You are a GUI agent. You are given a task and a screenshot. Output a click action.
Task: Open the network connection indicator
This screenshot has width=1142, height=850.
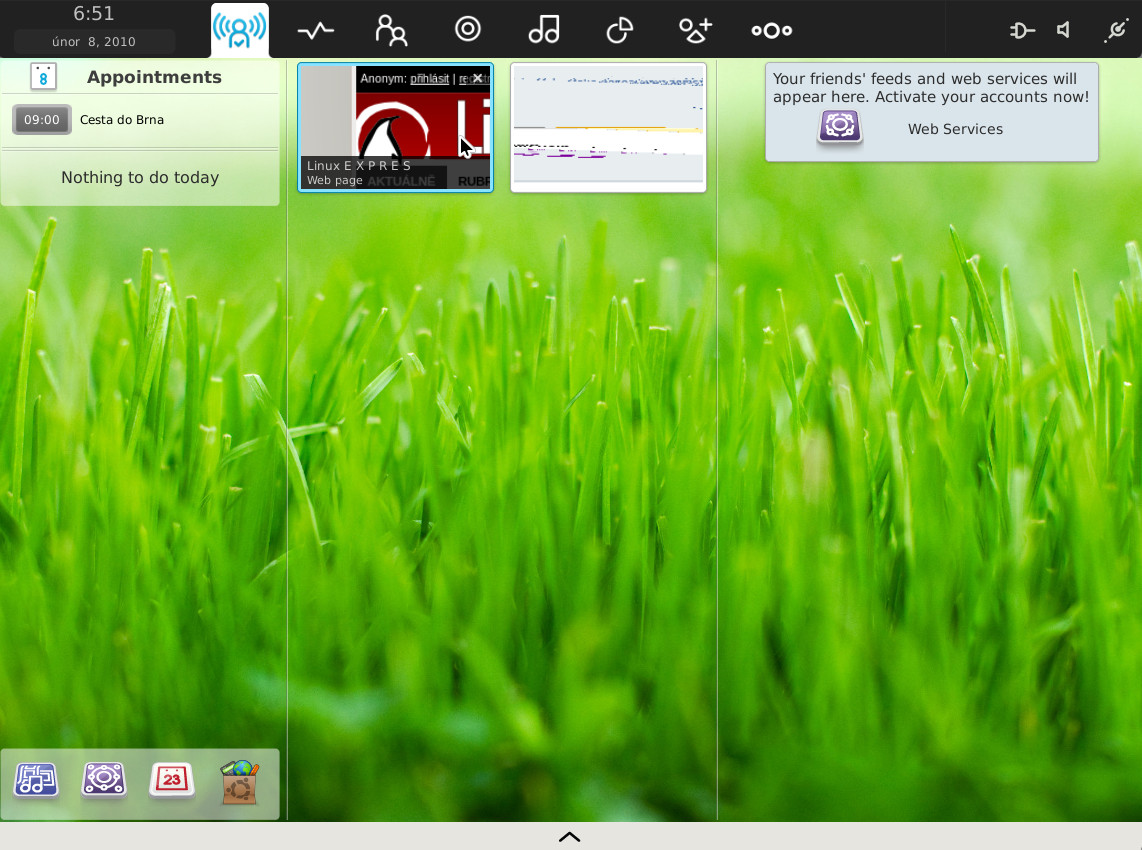[x=1116, y=30]
